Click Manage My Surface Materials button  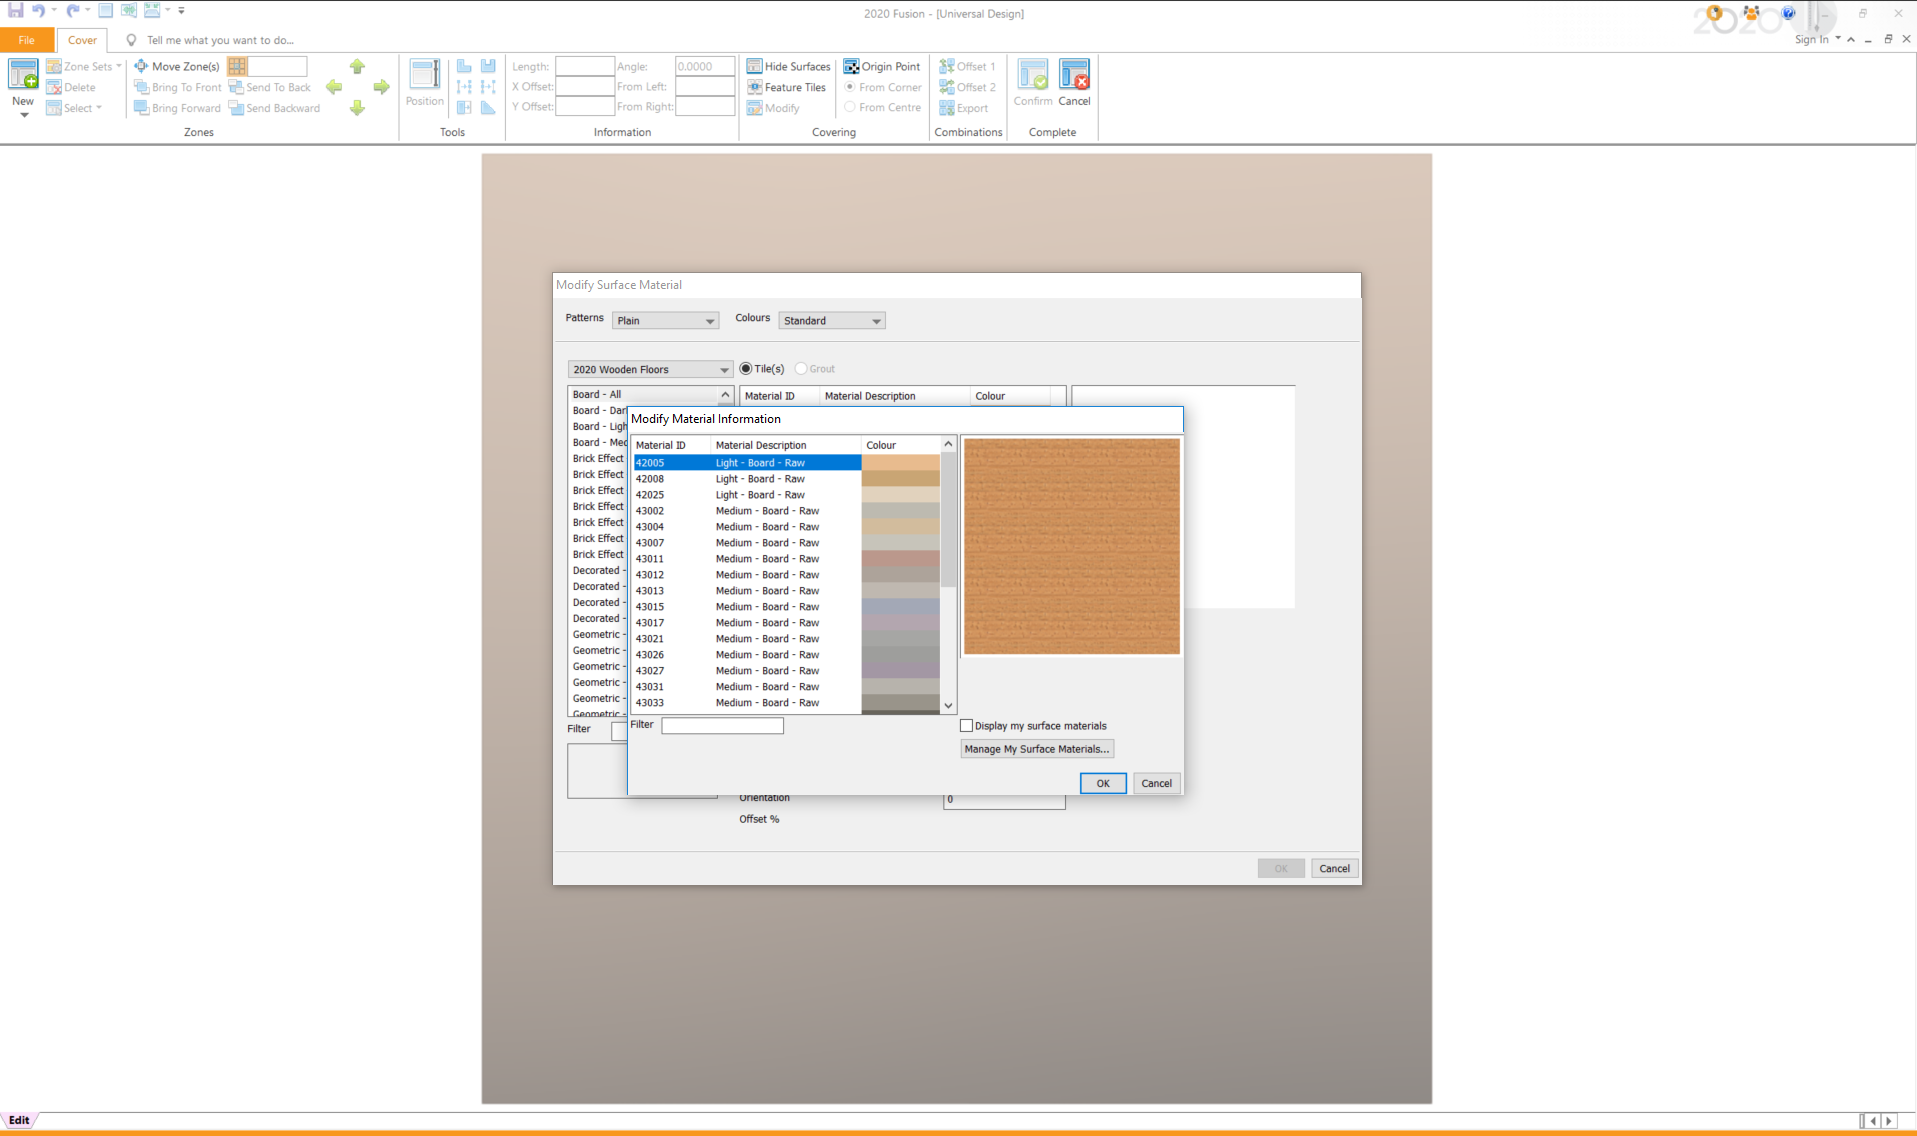point(1036,749)
